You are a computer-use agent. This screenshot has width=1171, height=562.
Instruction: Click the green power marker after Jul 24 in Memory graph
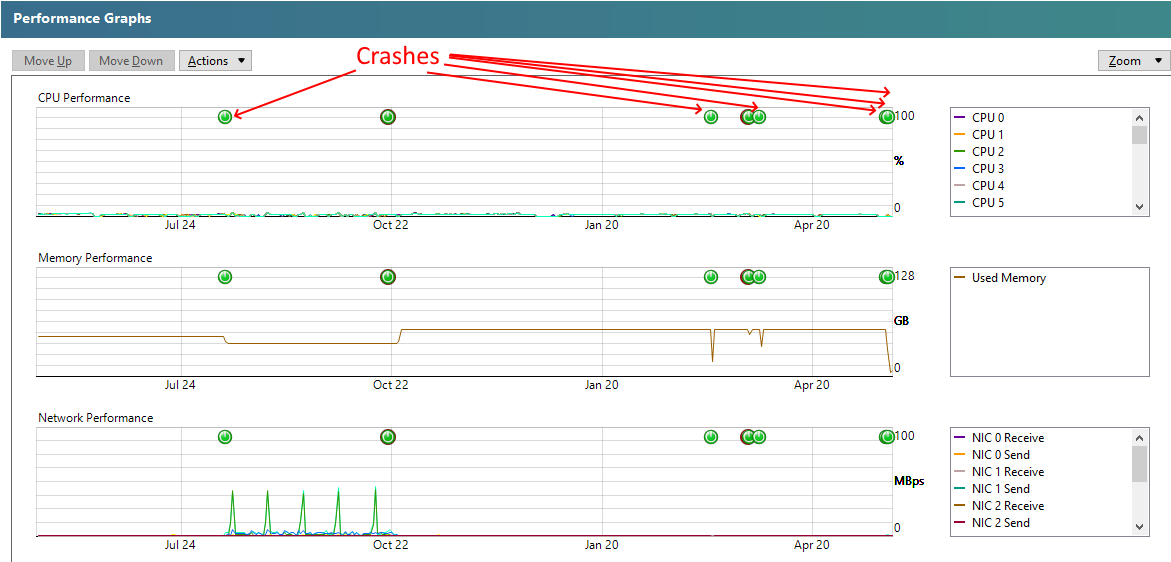tap(225, 277)
